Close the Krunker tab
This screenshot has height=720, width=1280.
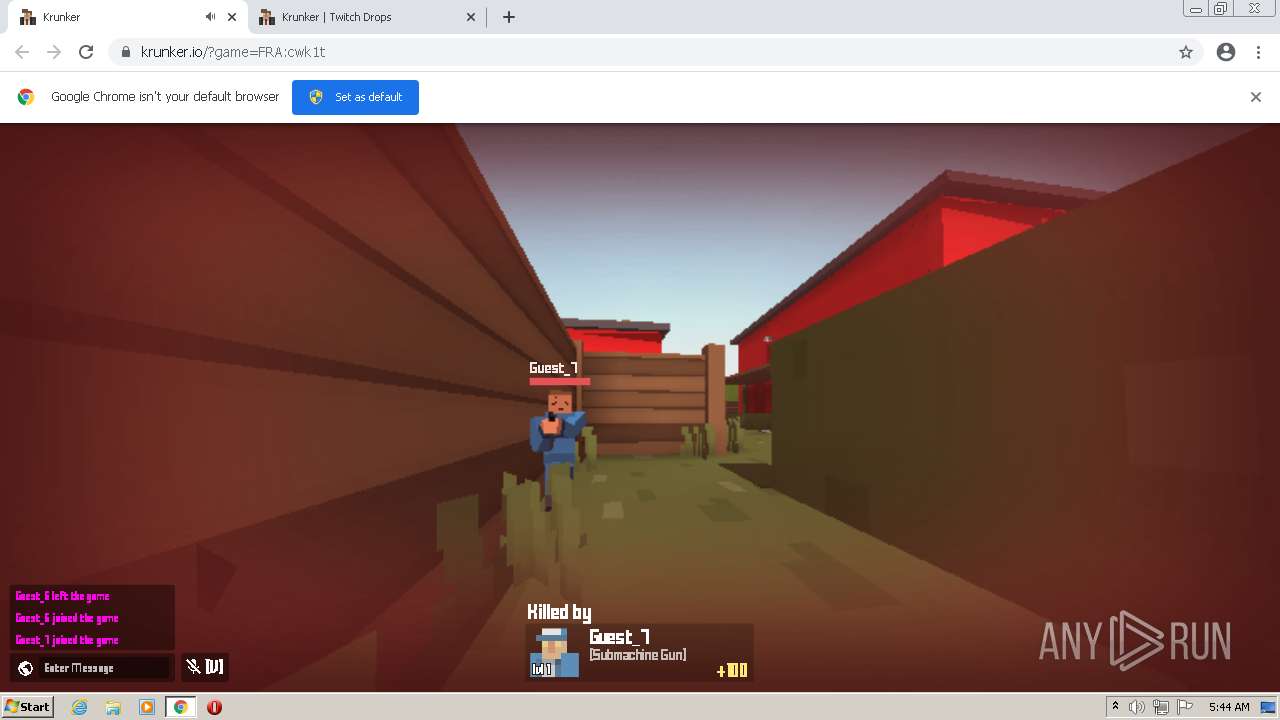[232, 17]
